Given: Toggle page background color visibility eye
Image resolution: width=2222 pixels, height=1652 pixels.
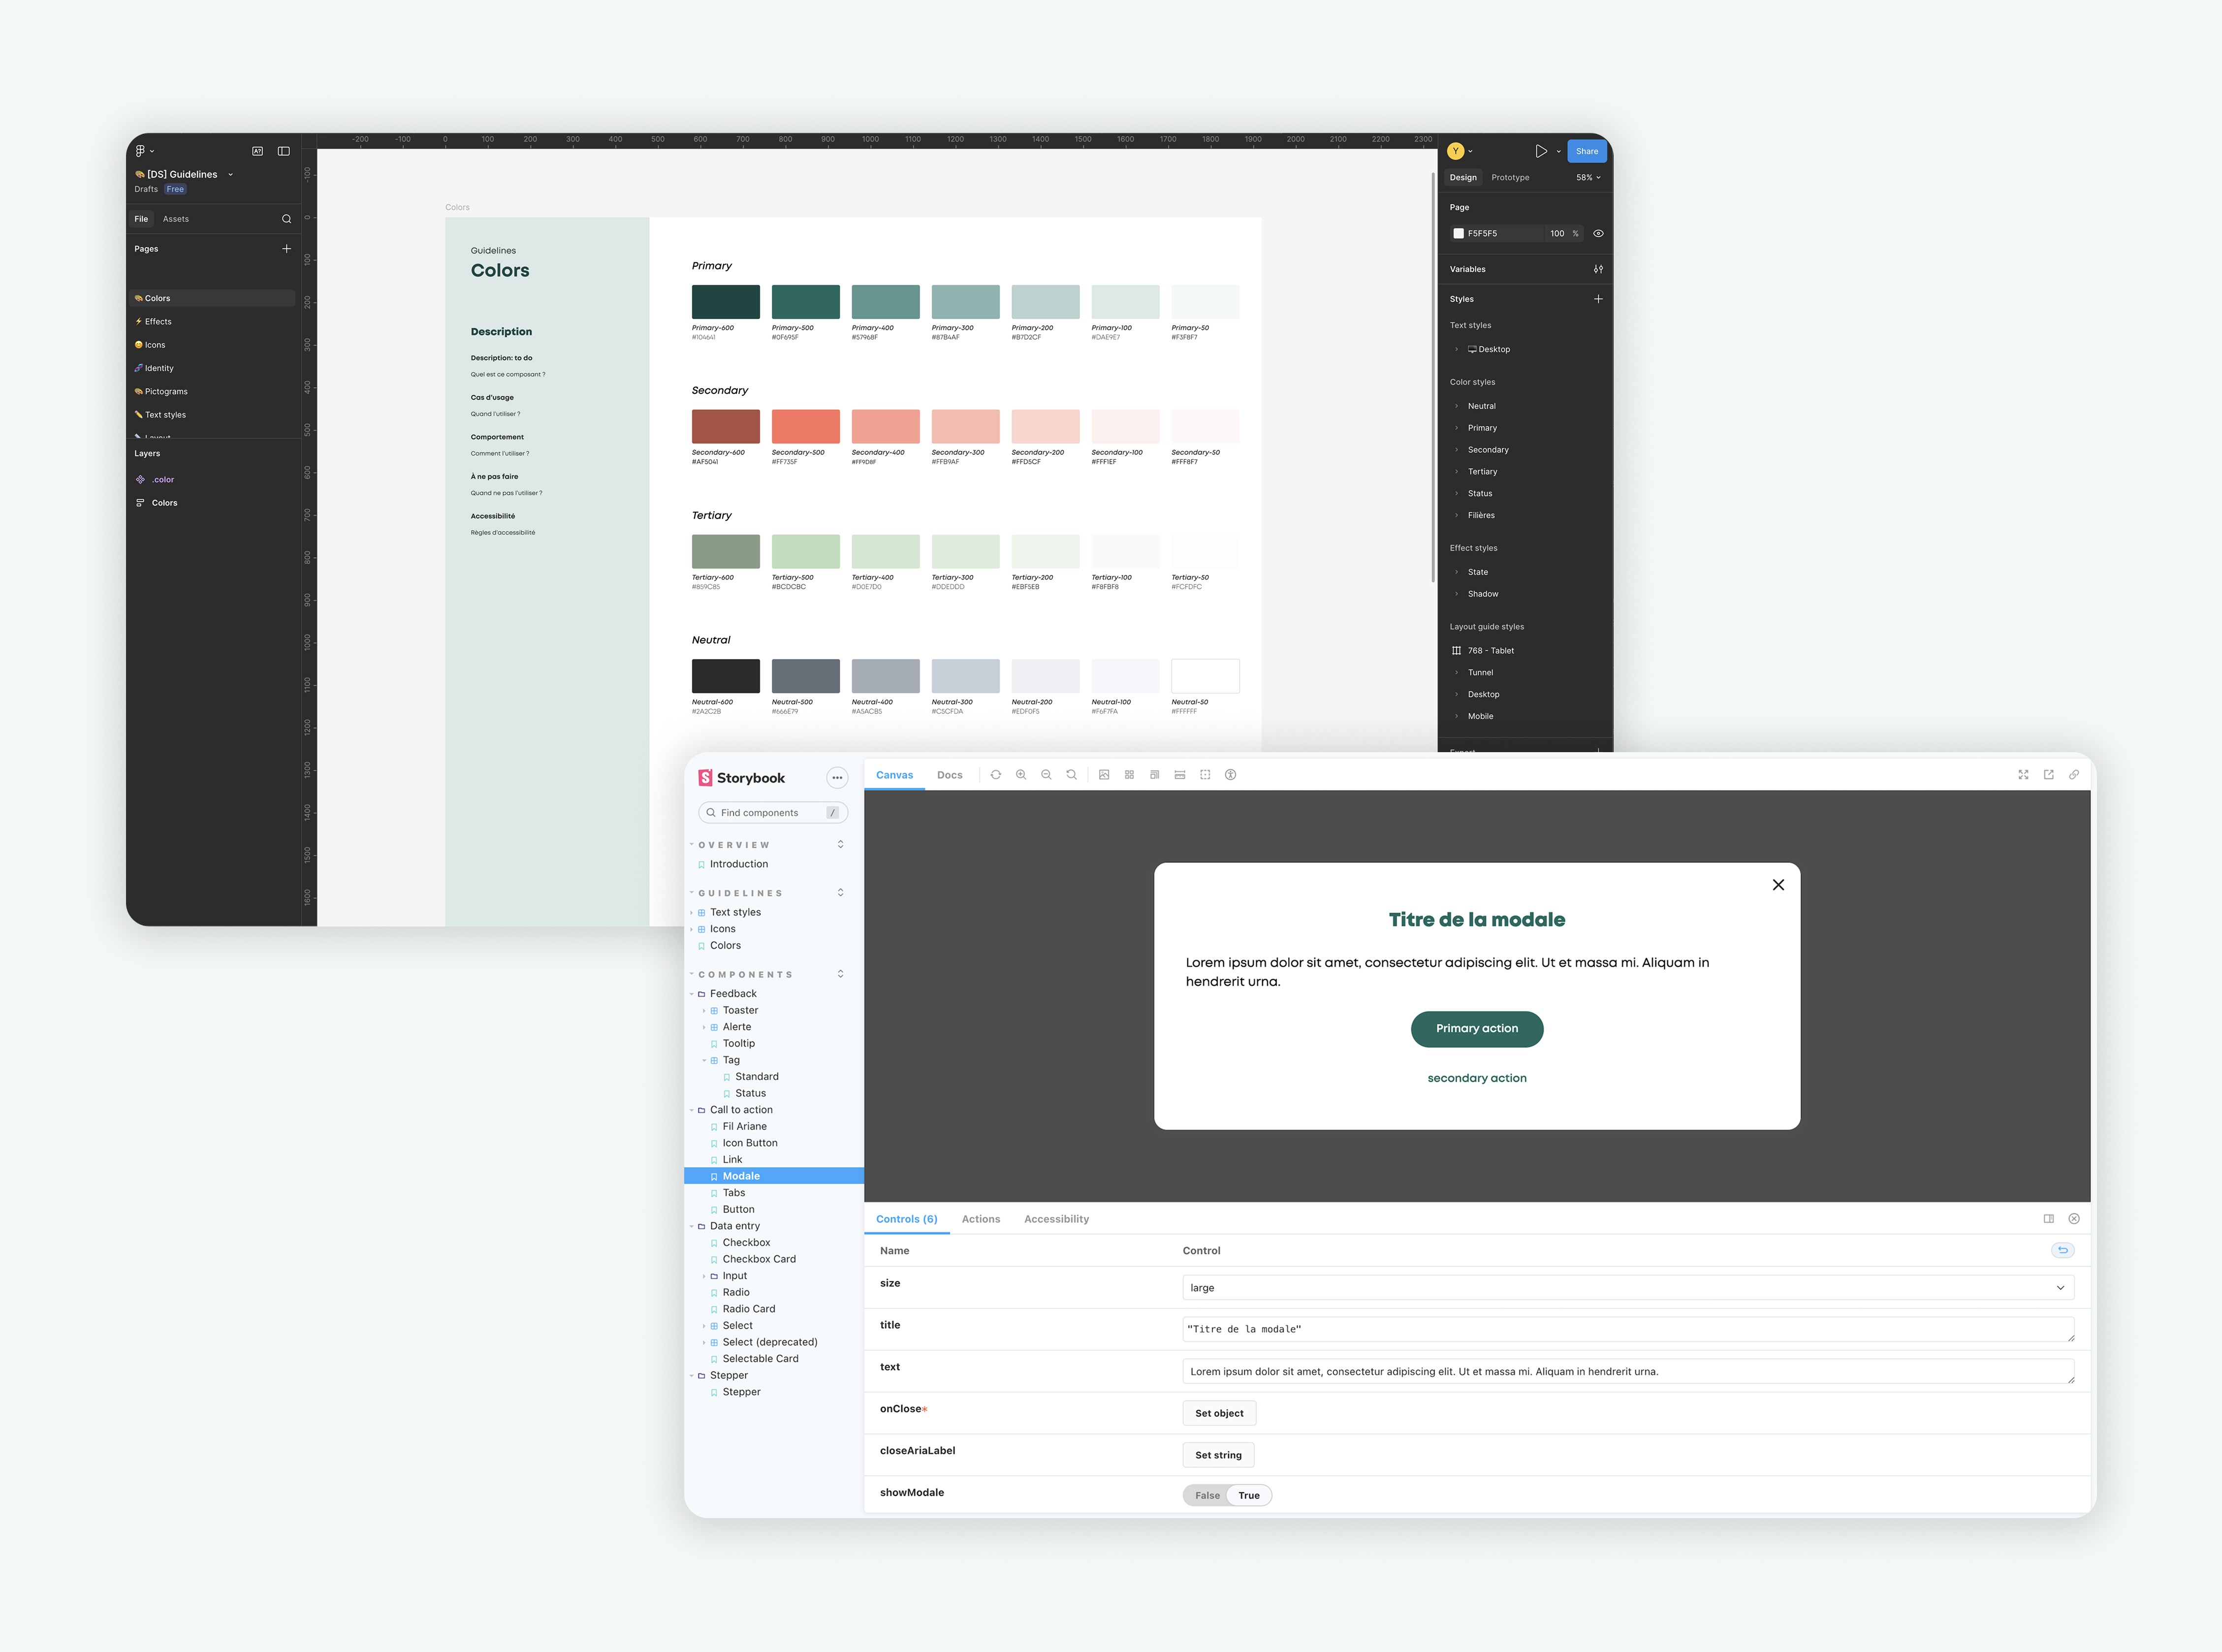Looking at the screenshot, I should 1598,234.
